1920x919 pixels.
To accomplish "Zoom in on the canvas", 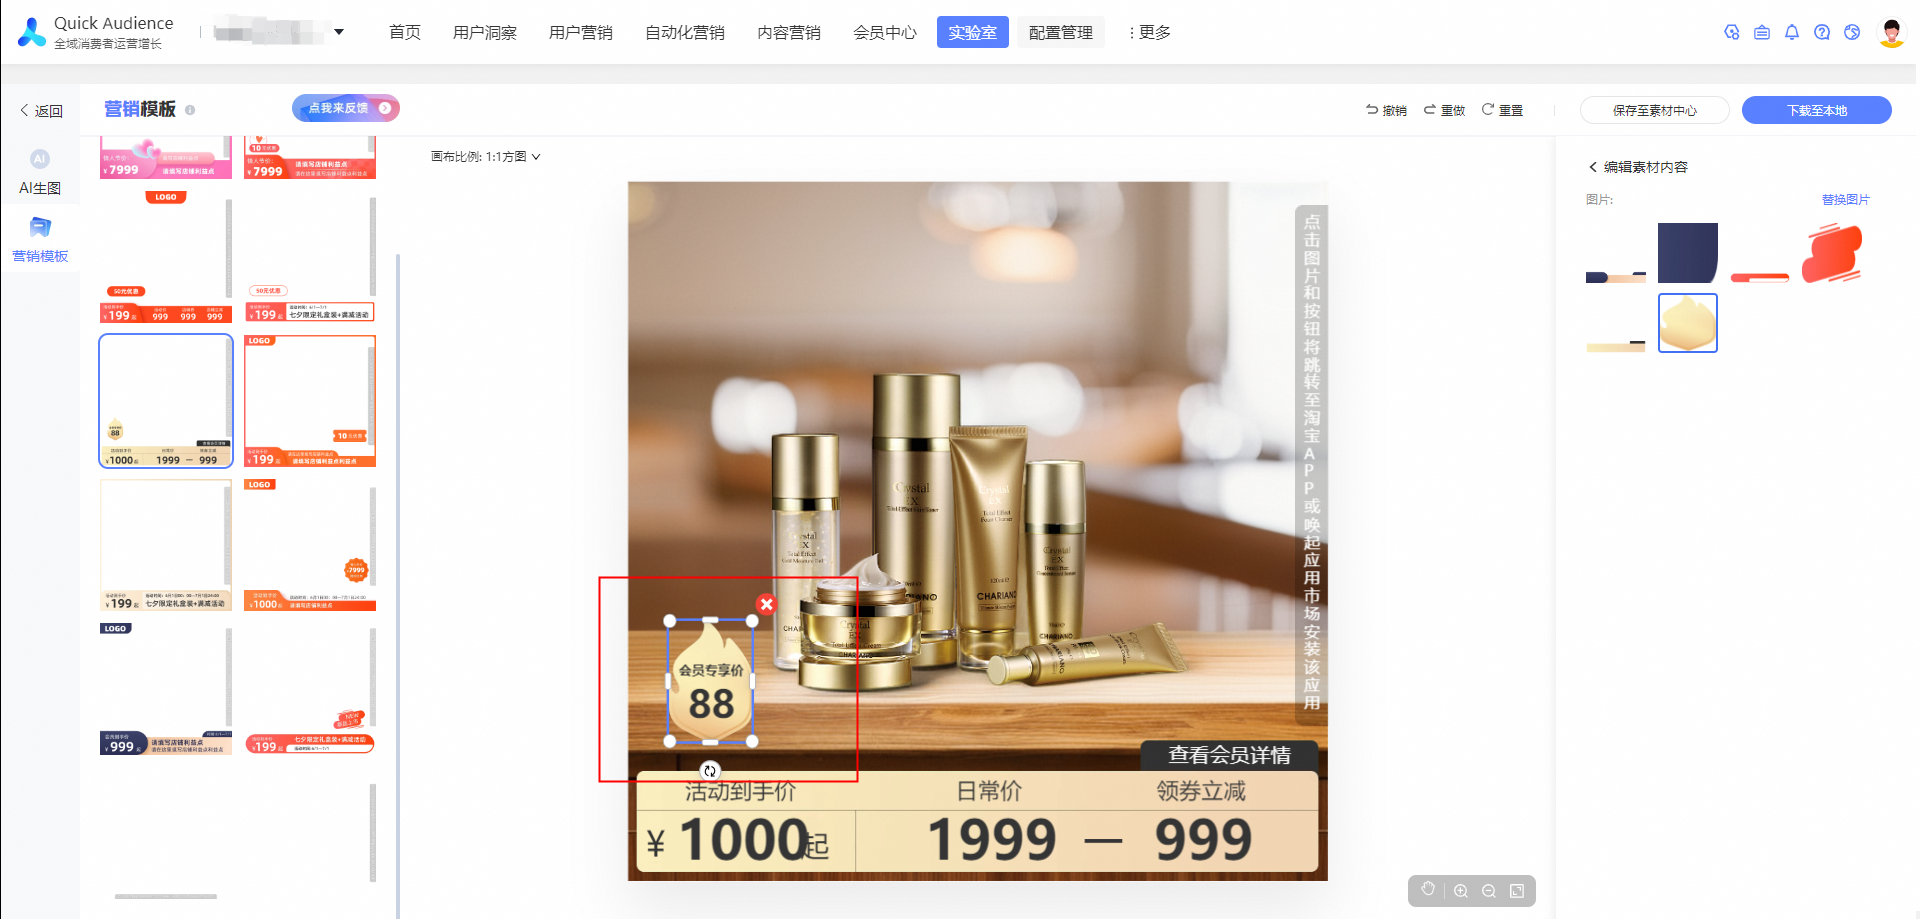I will pos(1461,891).
